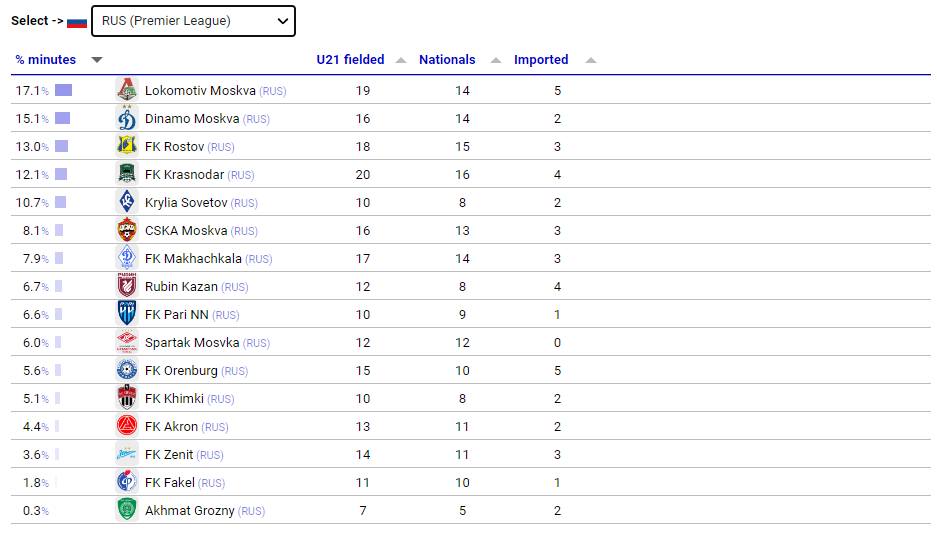937x538 pixels.
Task: Click the FK Fakel club crest
Action: pos(127,482)
